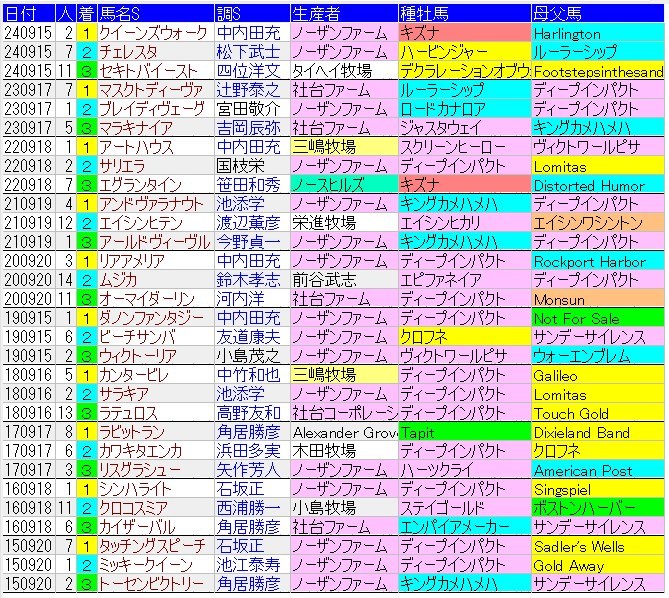
Task: Select the Harlington damsire cell
Action: [x=597, y=34]
